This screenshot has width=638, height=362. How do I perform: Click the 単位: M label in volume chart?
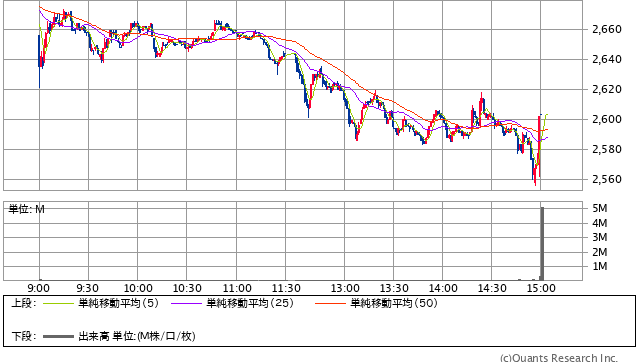tap(26, 209)
